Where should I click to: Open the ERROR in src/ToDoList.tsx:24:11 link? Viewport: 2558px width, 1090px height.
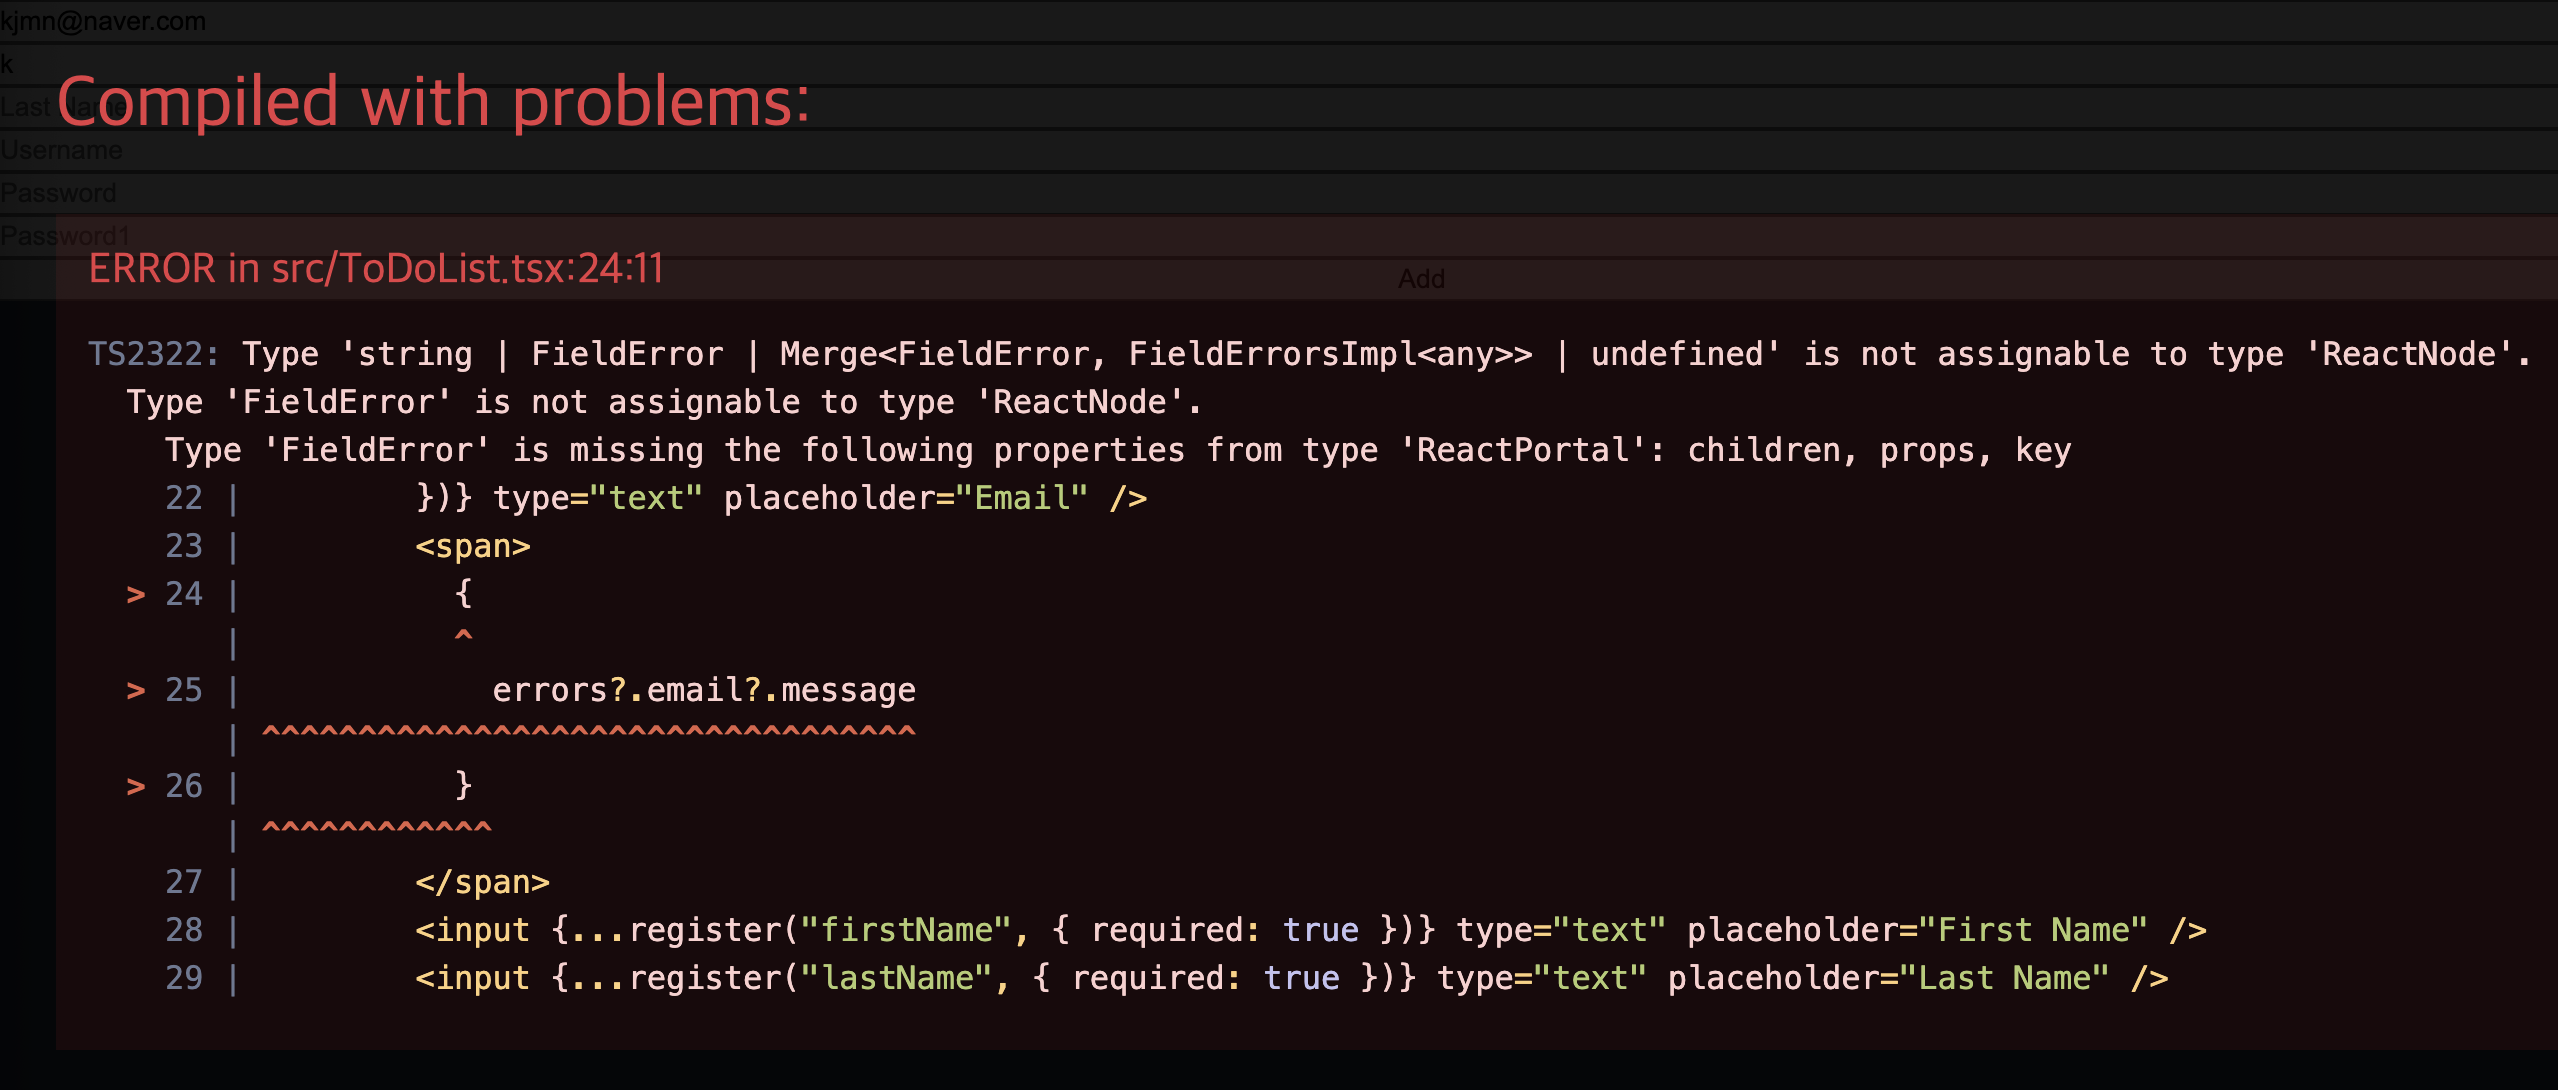(x=376, y=268)
